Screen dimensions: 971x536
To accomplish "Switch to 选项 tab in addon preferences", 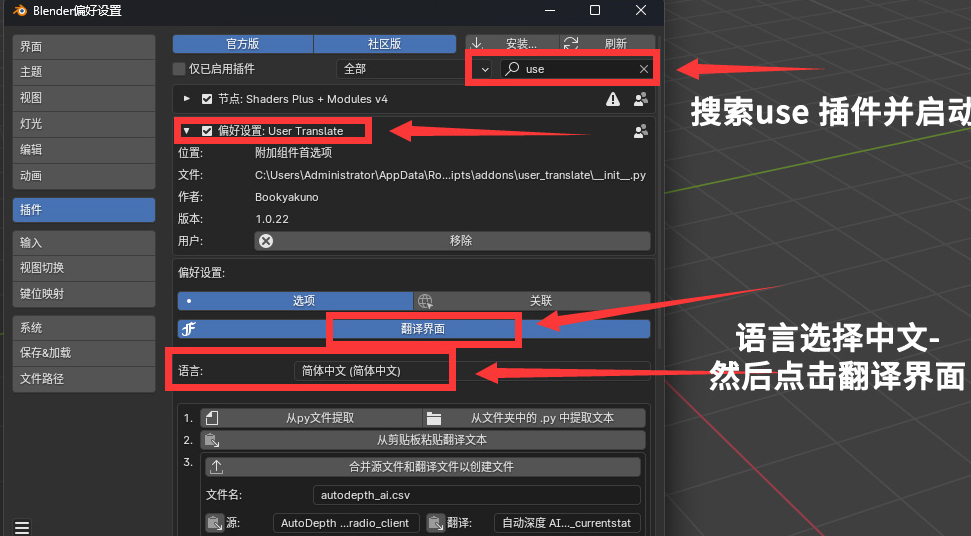I will coord(295,301).
